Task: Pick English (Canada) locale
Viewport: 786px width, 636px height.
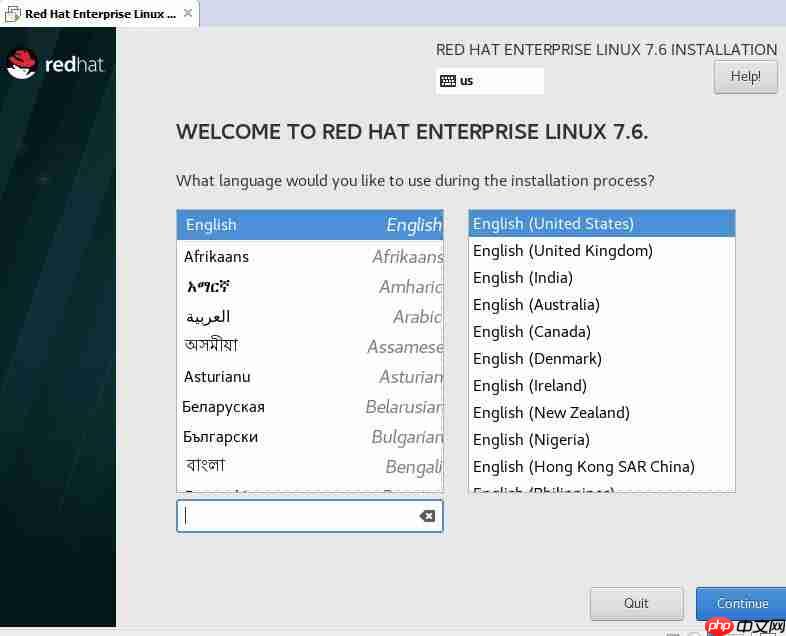Action: point(602,332)
